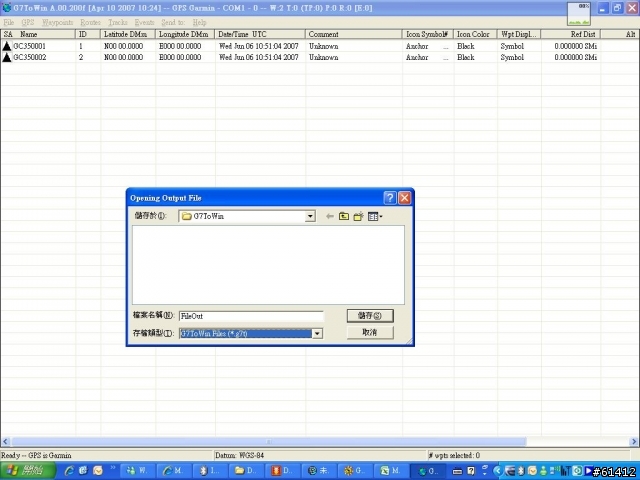Open the View menu icon in dialog
The image size is (640, 480).
pos(375,216)
